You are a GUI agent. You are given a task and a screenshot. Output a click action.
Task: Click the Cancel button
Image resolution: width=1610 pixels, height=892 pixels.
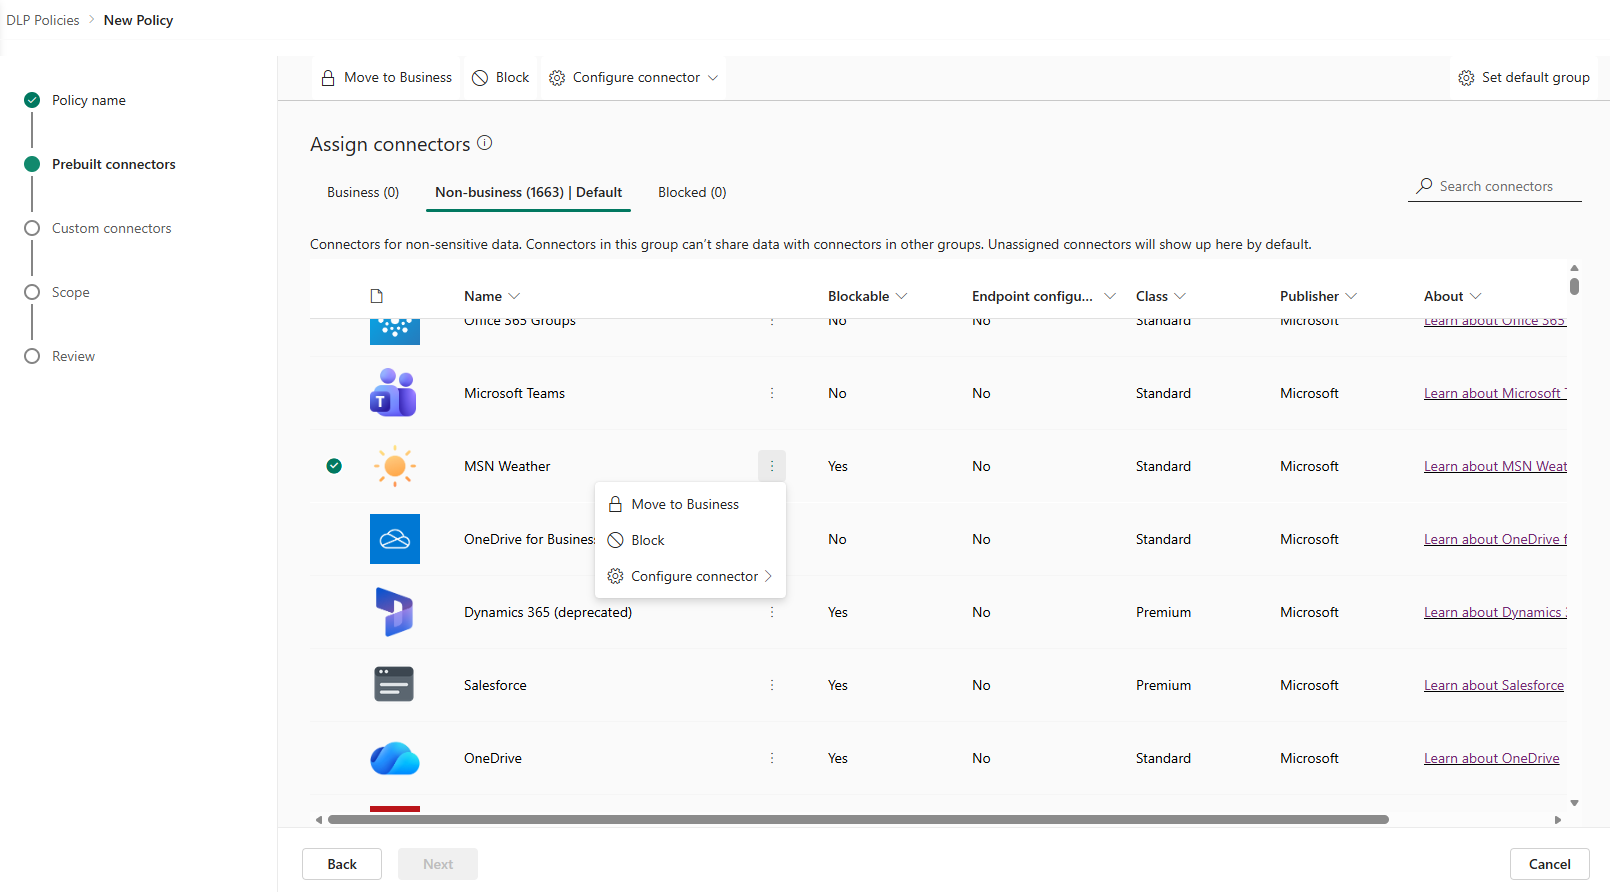click(x=1549, y=864)
